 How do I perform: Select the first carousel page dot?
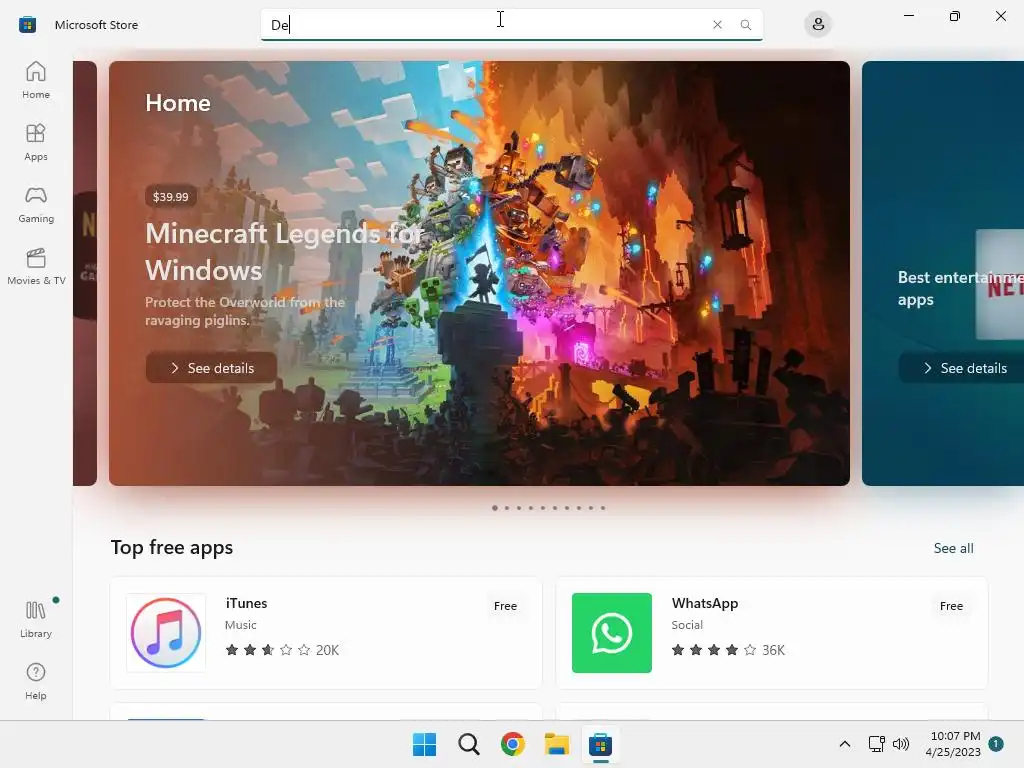tap(494, 507)
